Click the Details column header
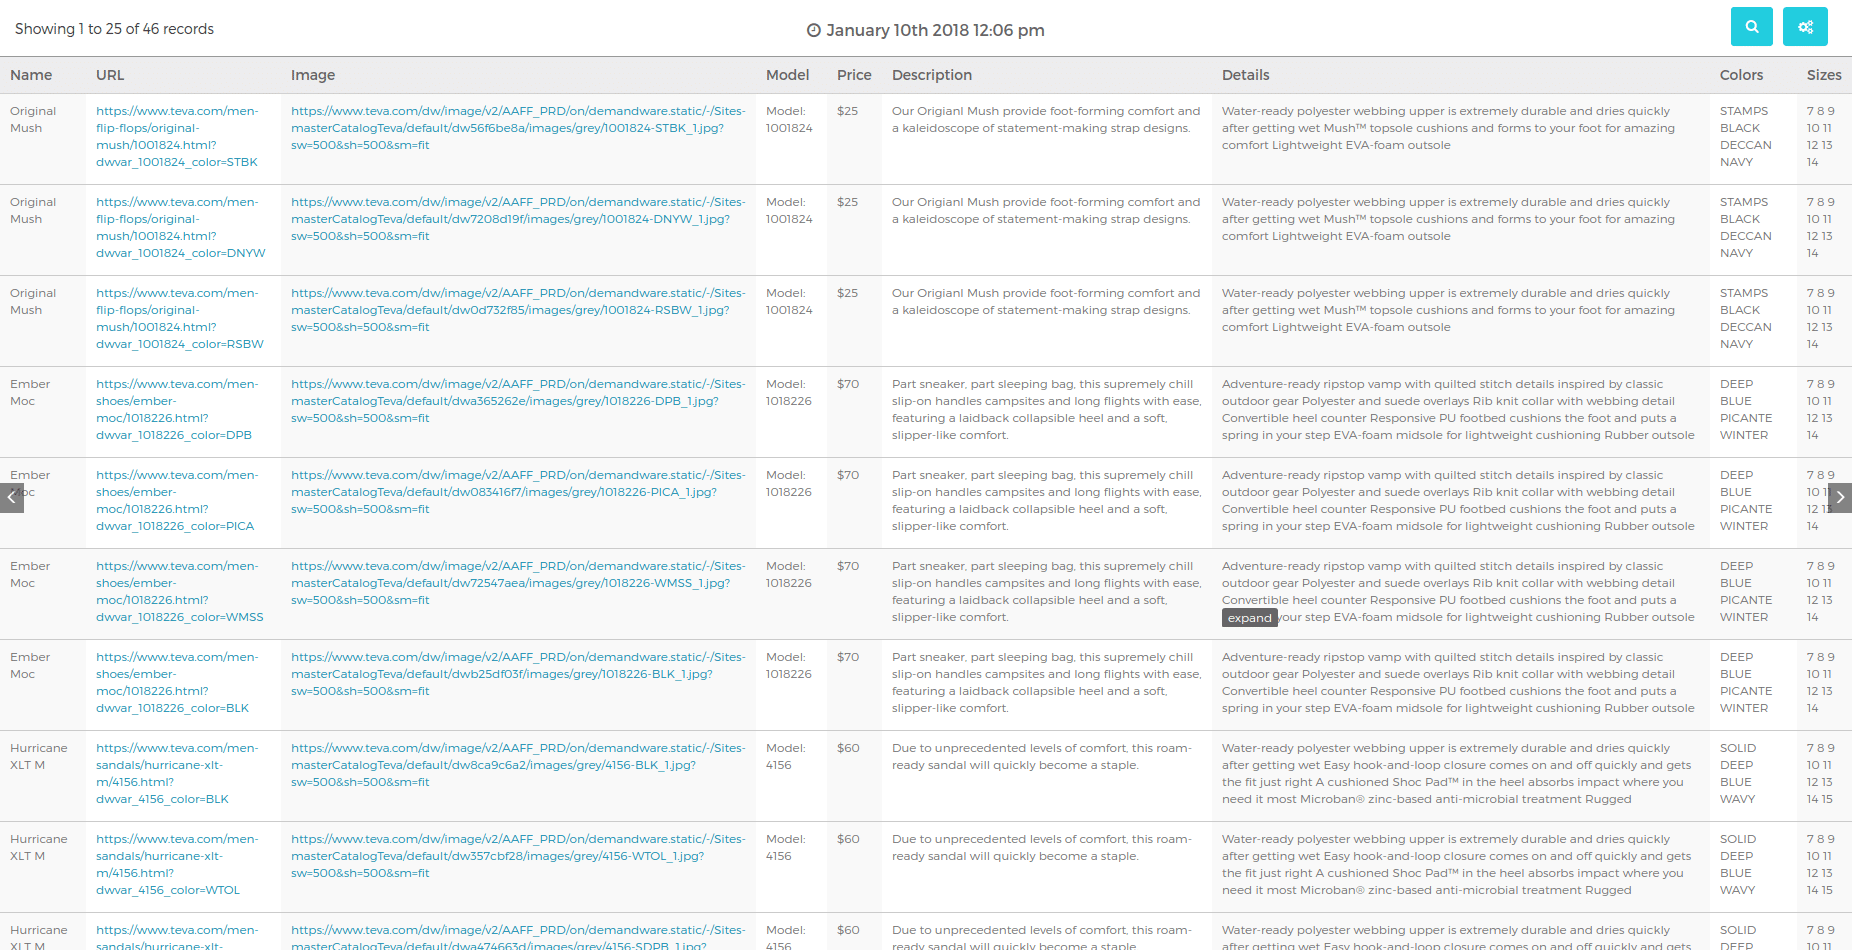The image size is (1852, 950). [1245, 75]
